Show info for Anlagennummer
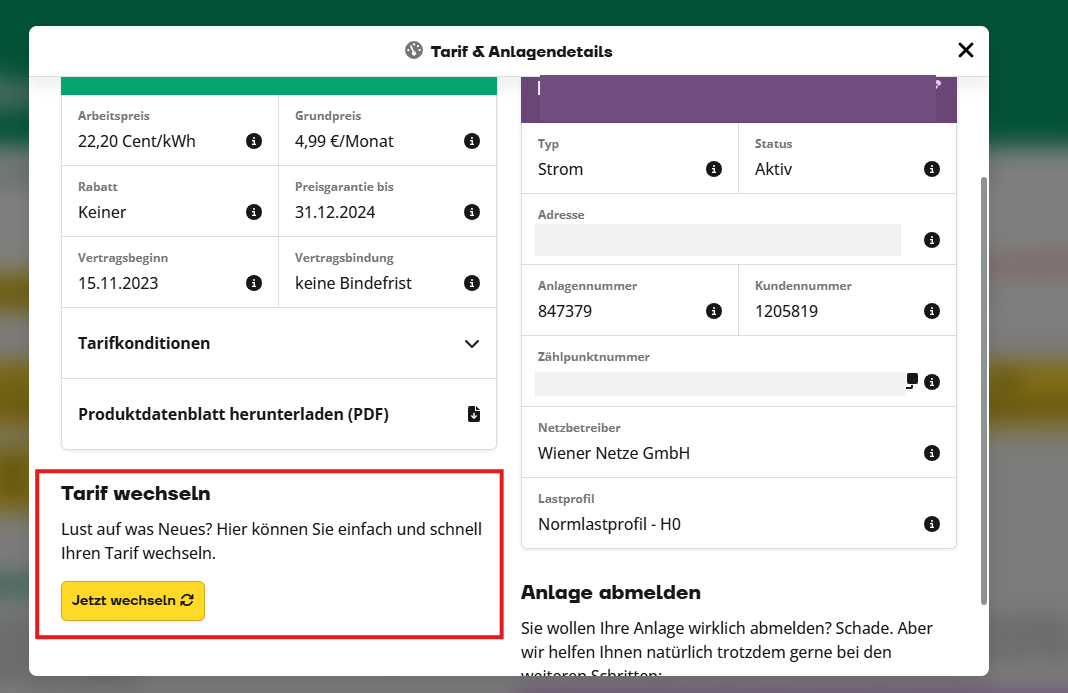 [x=714, y=311]
